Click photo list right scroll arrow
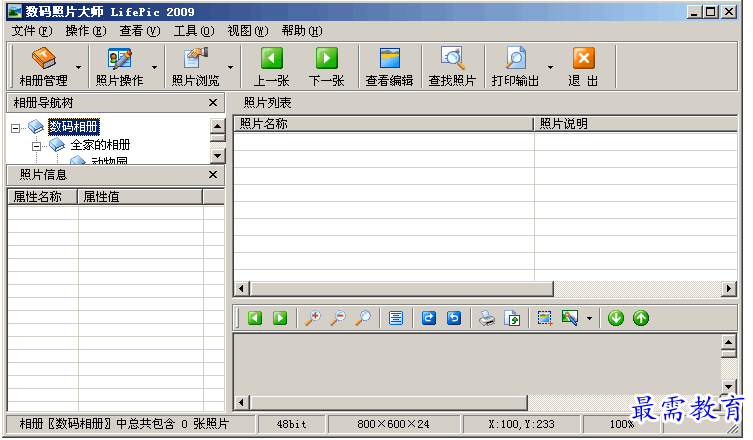753x440 pixels. pos(729,289)
